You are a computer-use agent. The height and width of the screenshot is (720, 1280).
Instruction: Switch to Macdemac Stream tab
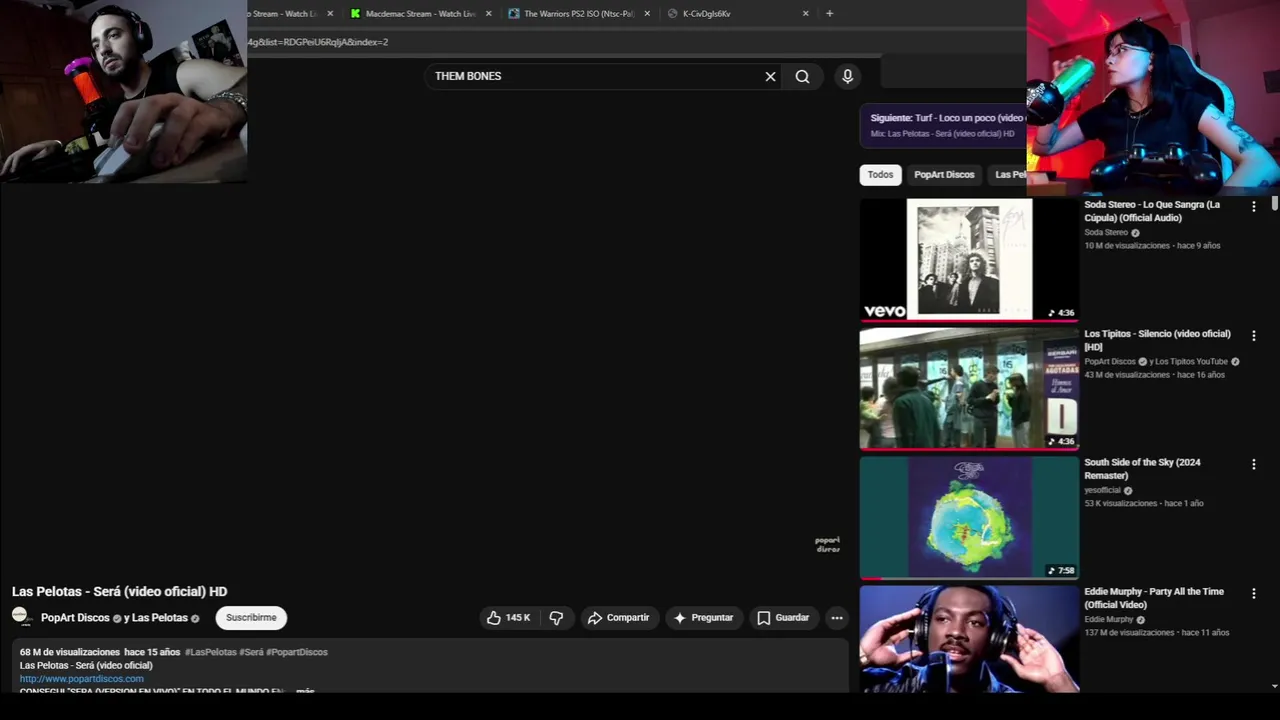coord(420,14)
